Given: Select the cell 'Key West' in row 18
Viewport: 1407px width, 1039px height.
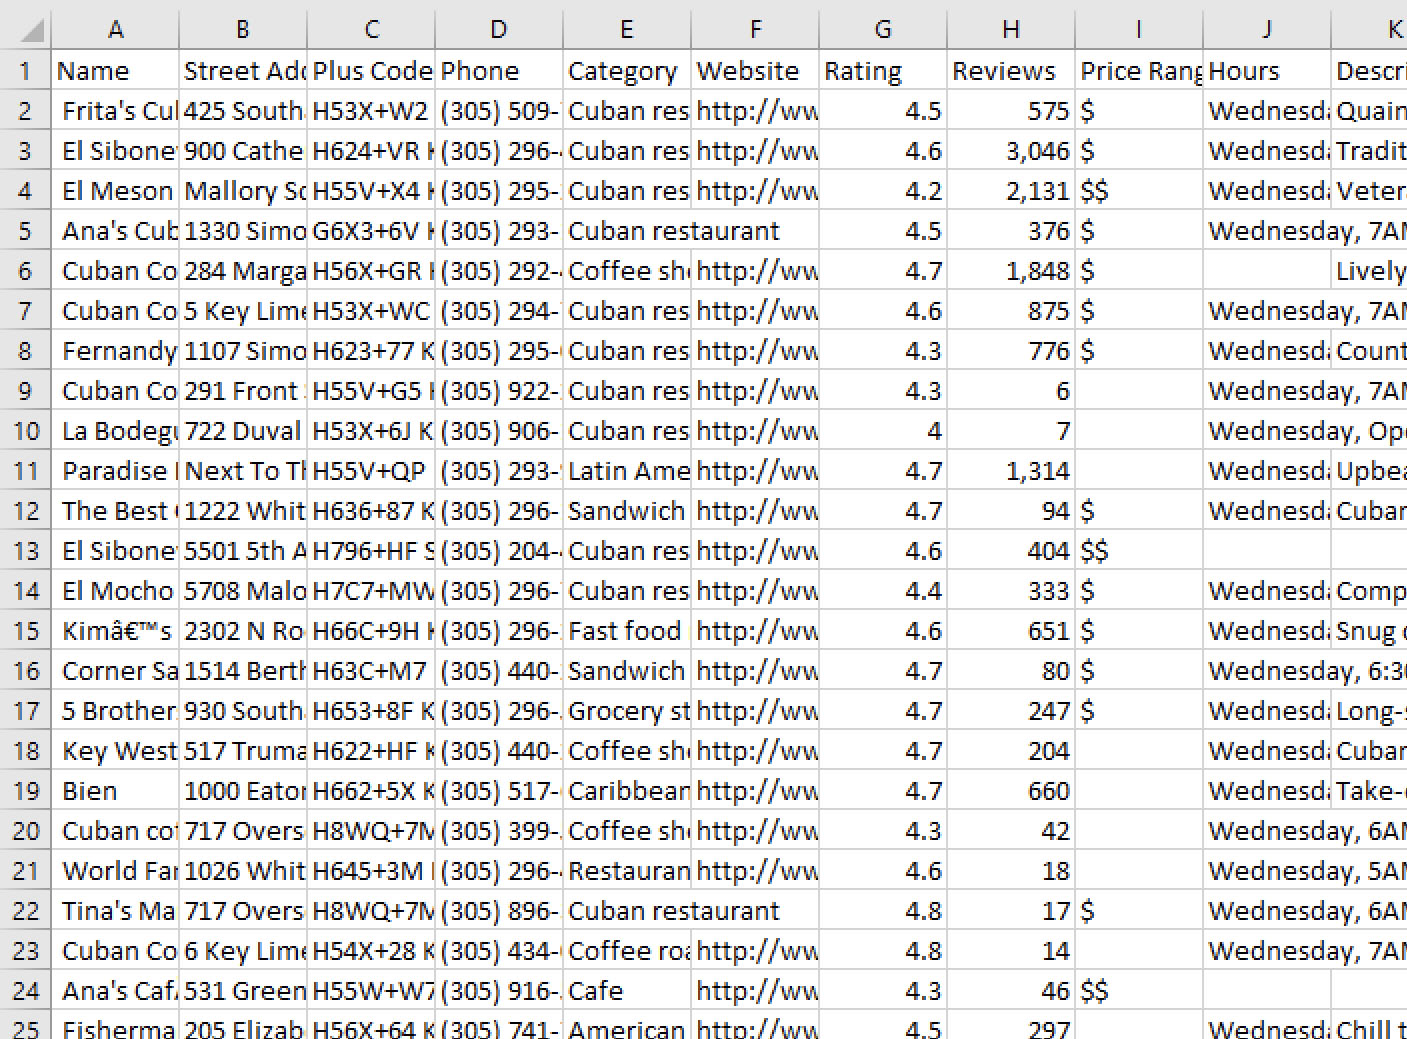Looking at the screenshot, I should pos(115,751).
